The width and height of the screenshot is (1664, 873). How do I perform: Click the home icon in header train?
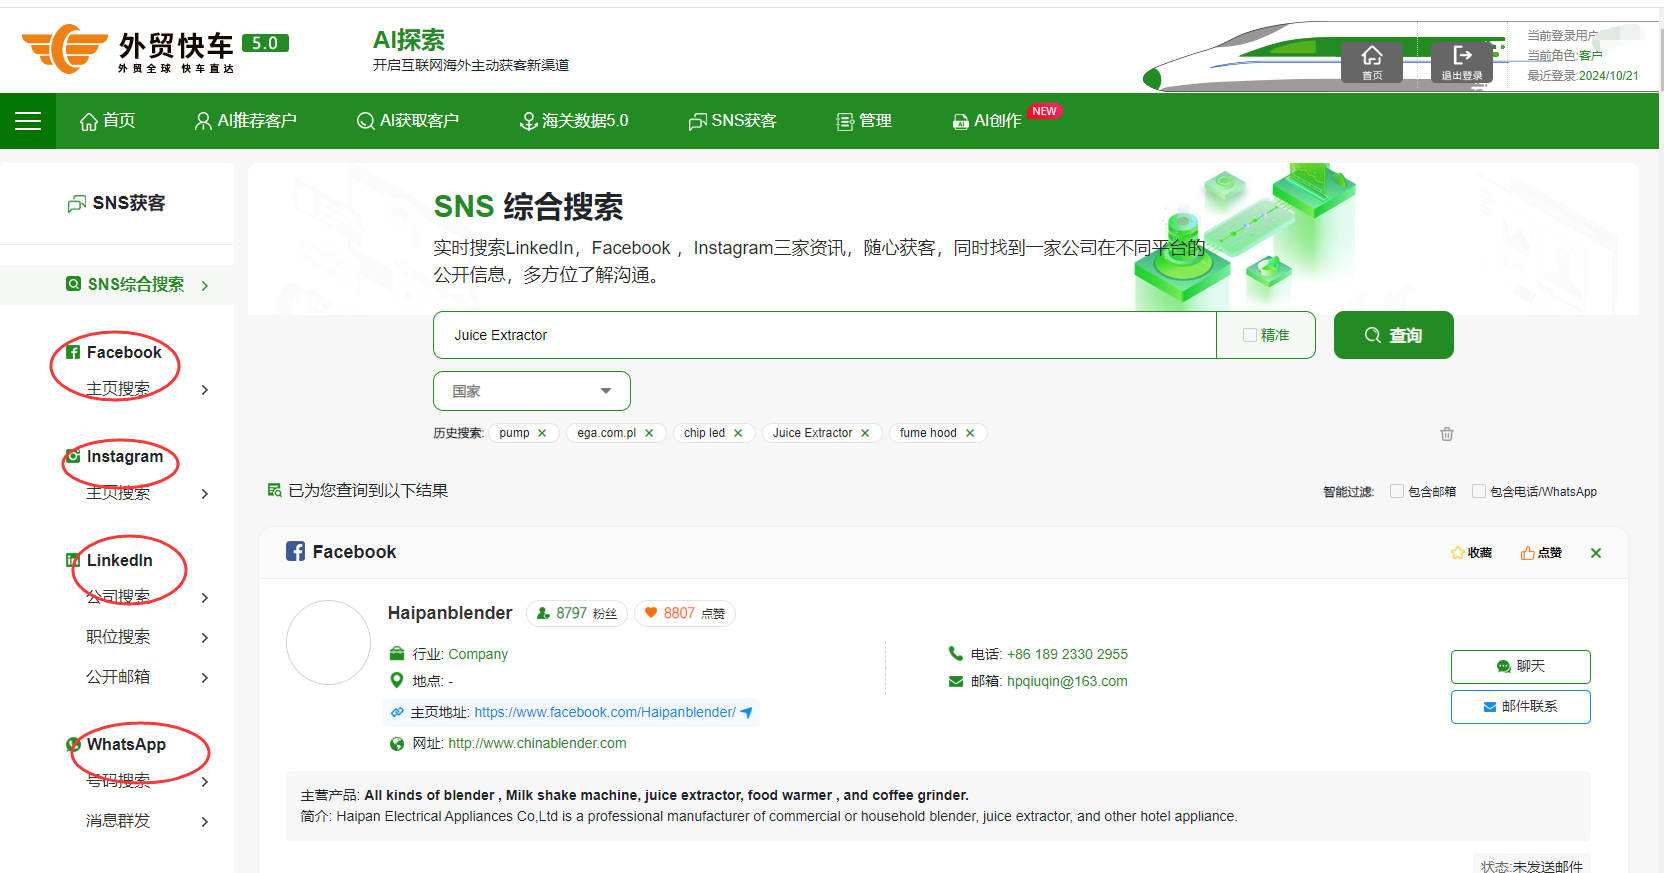(x=1372, y=60)
